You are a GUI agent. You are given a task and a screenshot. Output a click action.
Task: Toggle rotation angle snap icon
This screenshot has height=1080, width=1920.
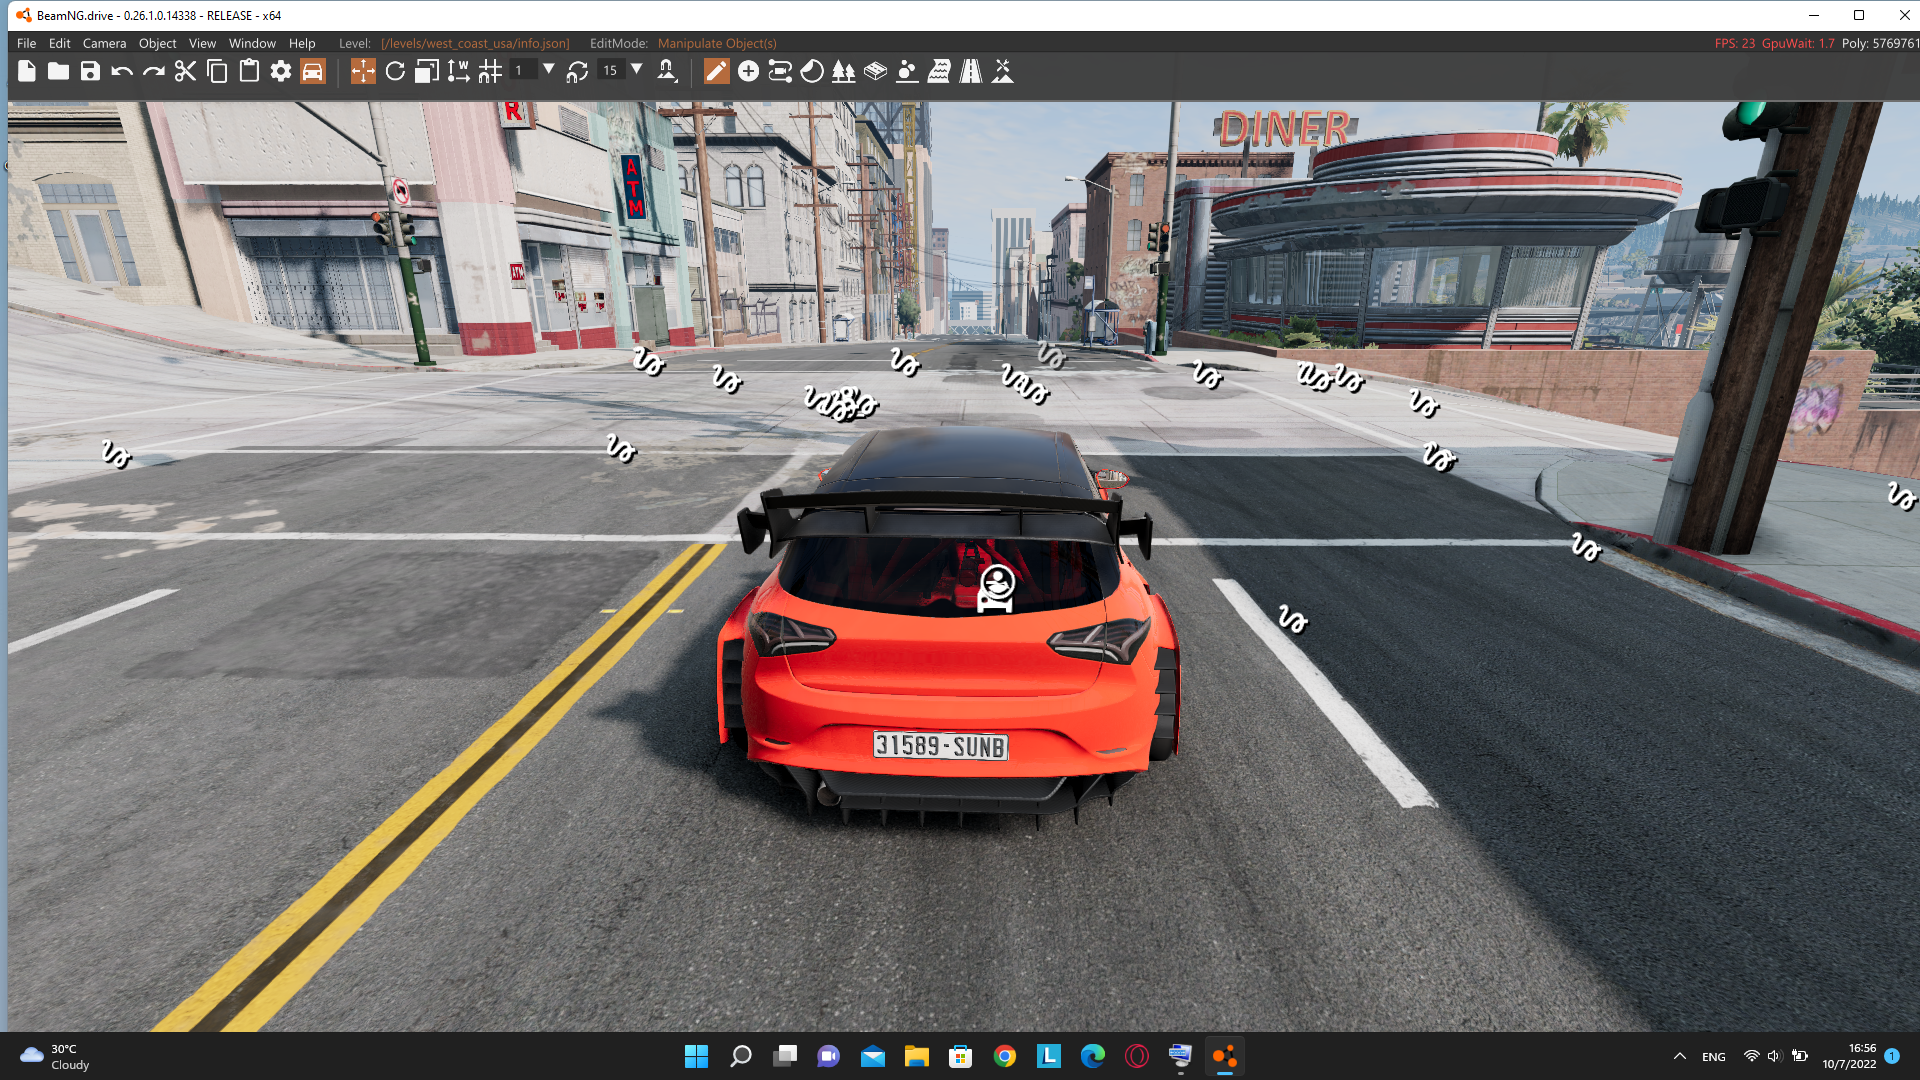[577, 71]
